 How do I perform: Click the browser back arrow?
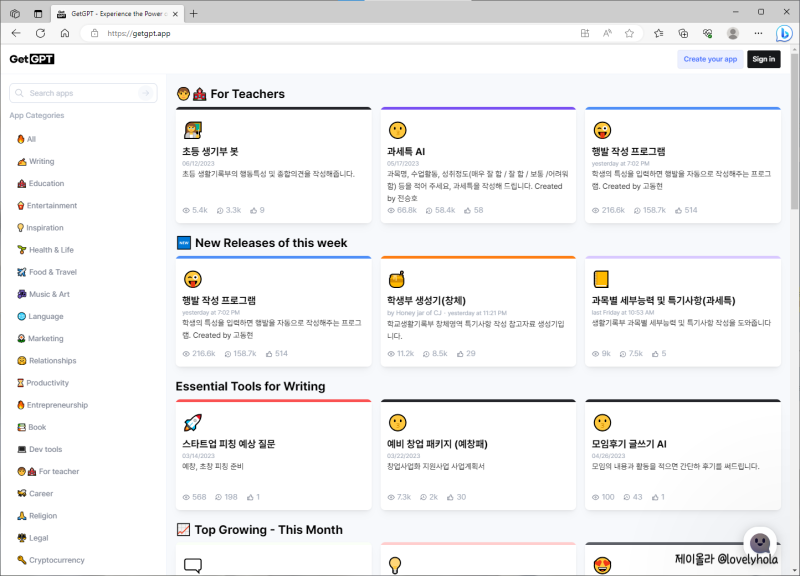tap(16, 33)
